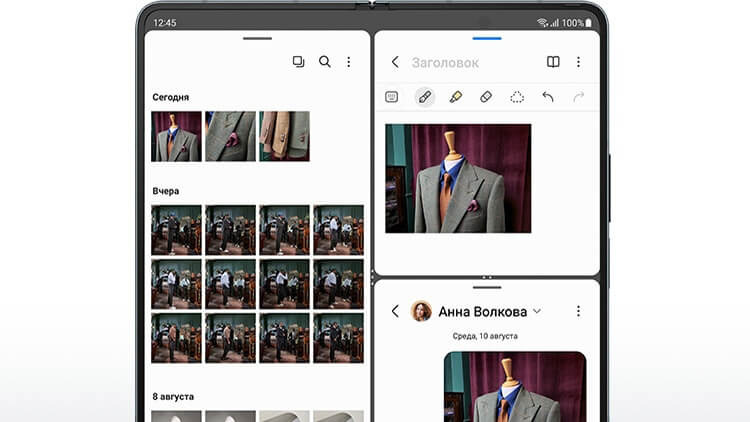Viewport: 750px width, 422px height.
Task: Tap the notes window blue handle
Action: [487, 38]
